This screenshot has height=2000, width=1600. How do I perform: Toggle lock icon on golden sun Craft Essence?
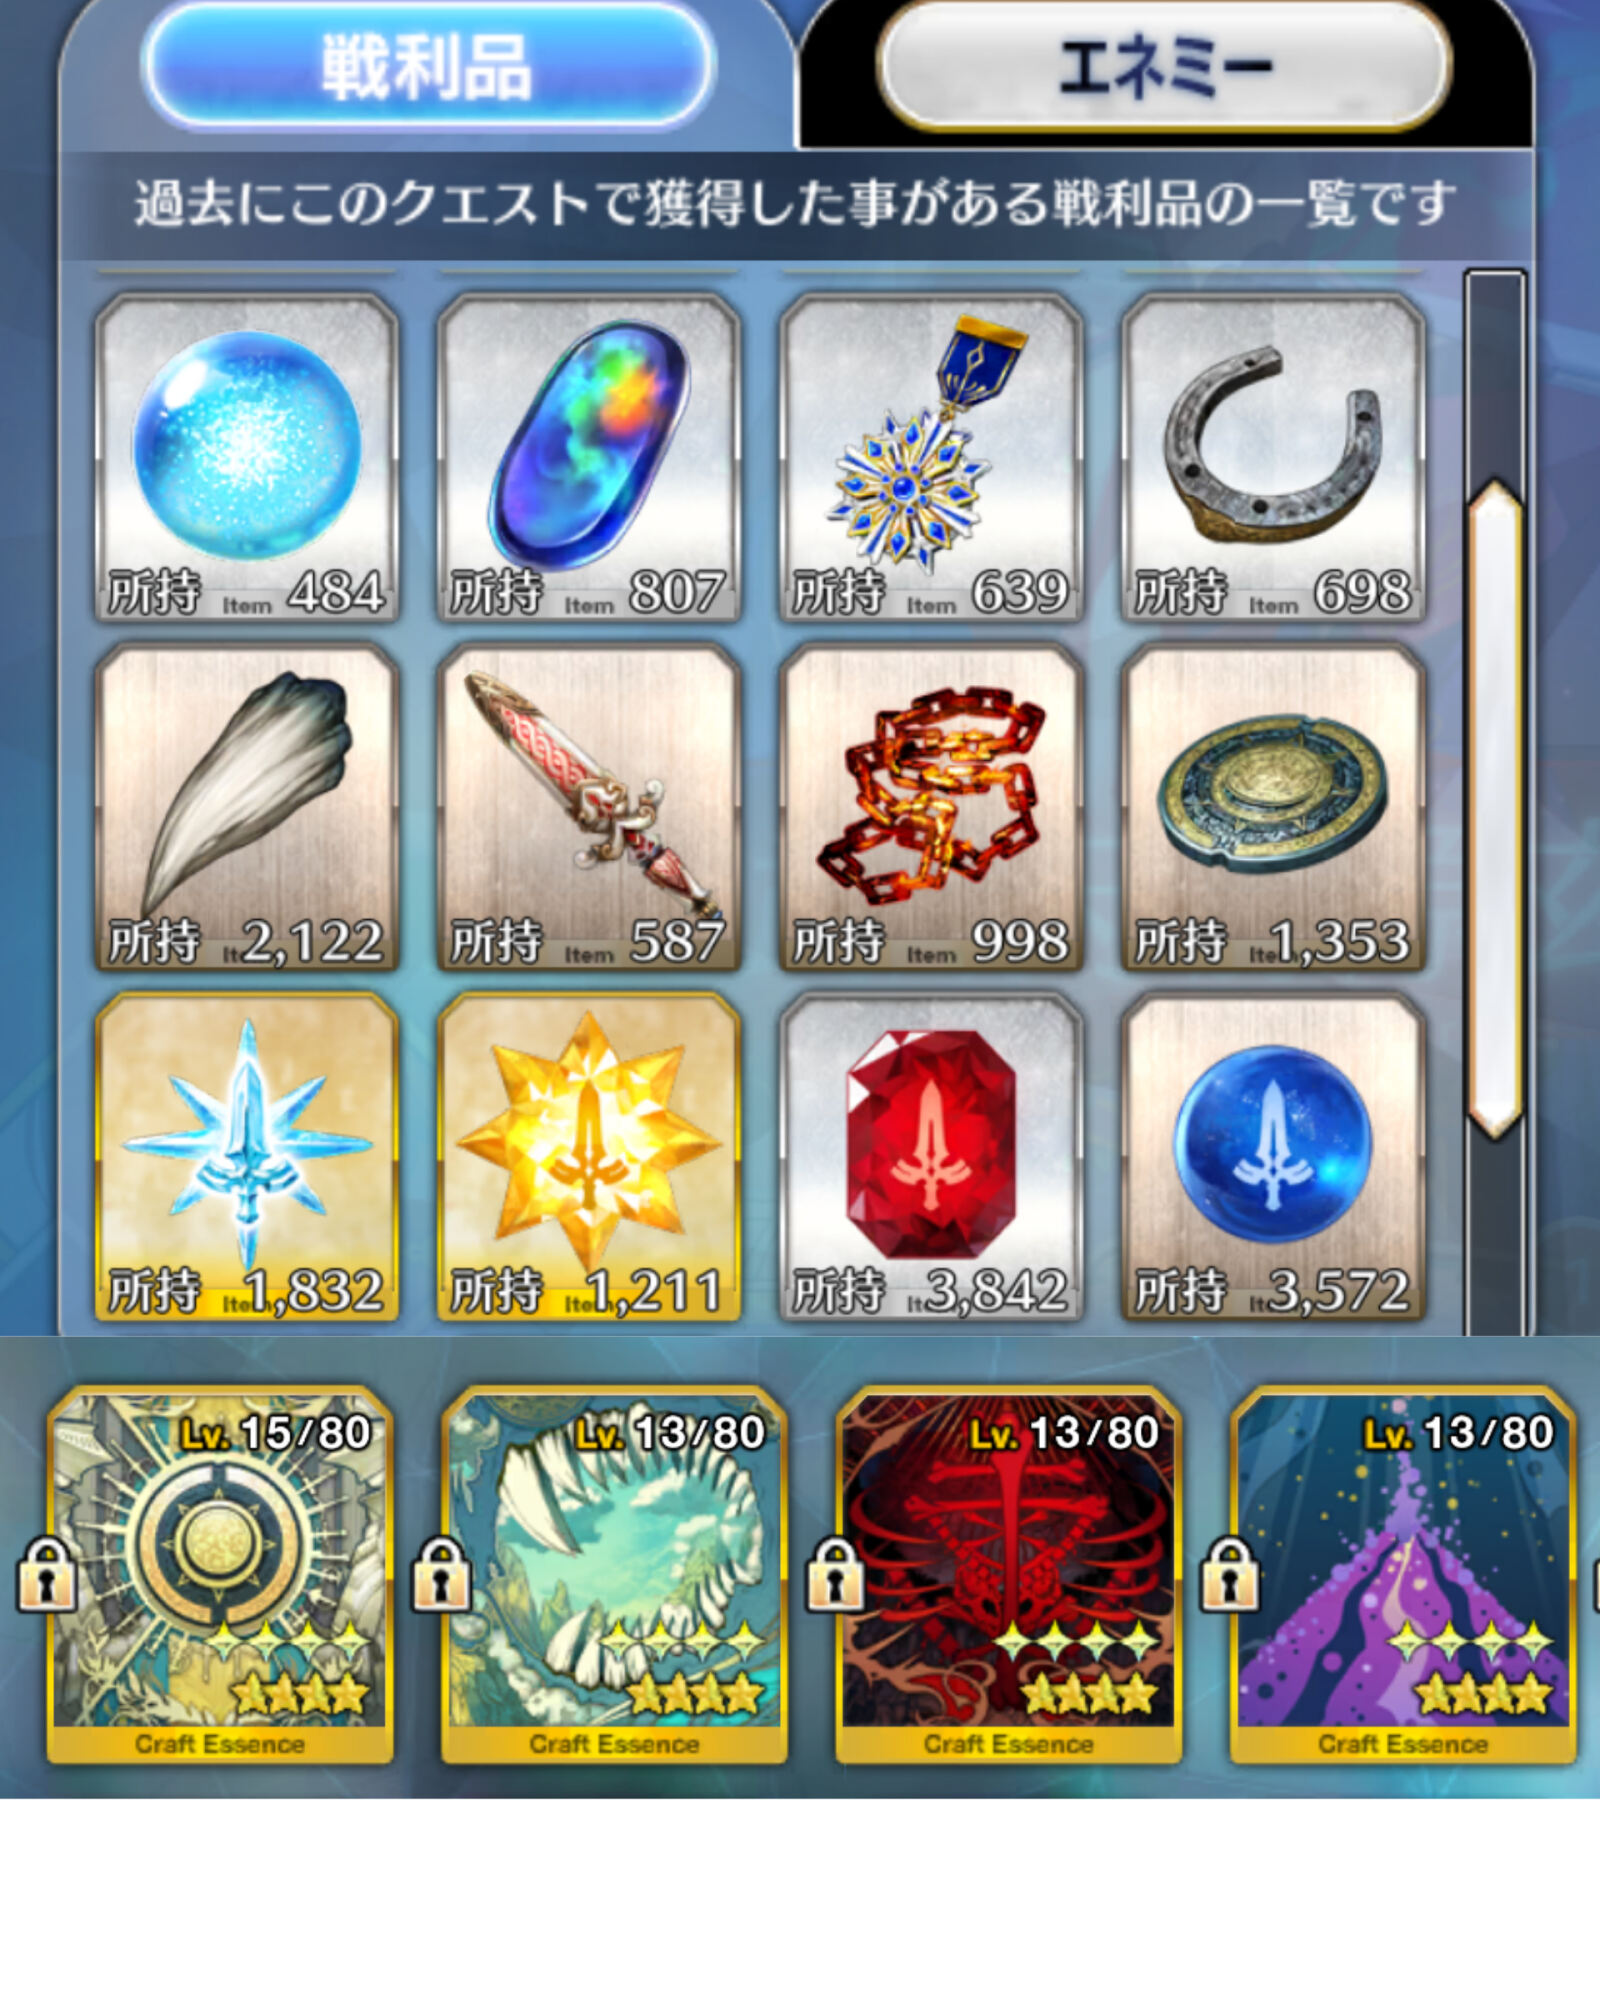46,1574
